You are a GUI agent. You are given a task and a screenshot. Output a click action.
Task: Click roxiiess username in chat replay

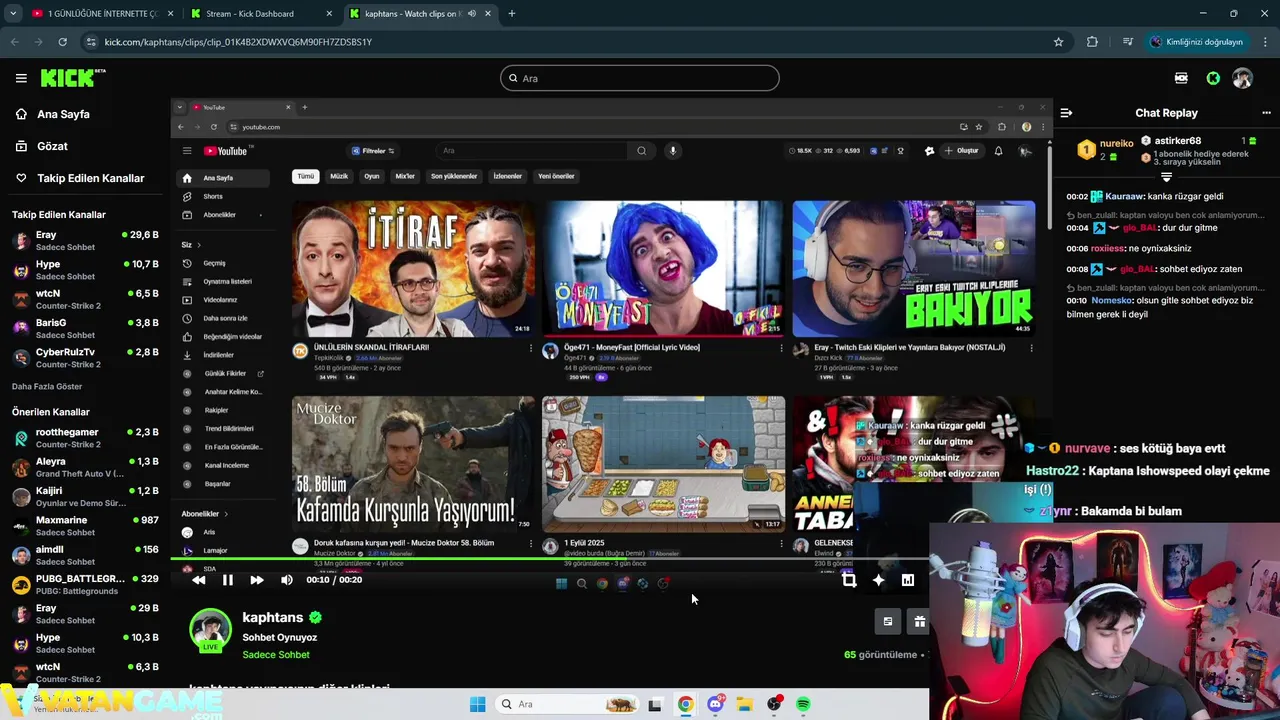[1107, 248]
